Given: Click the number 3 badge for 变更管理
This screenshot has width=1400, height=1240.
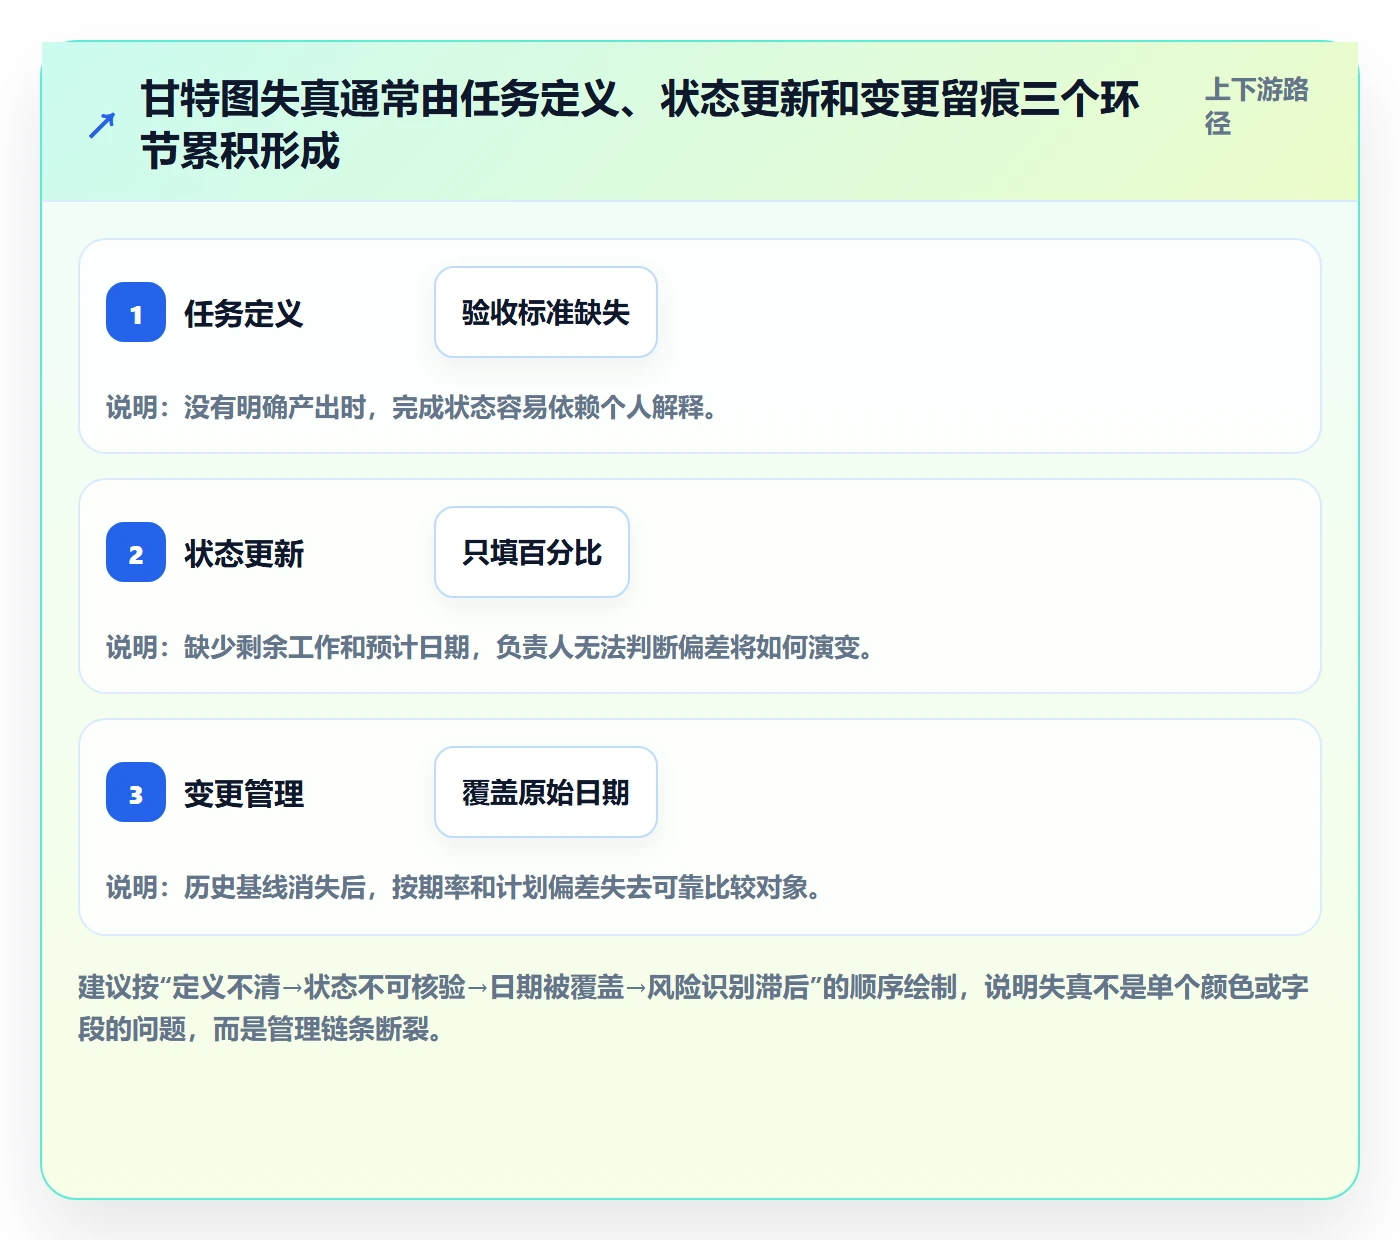Looking at the screenshot, I should coord(136,792).
